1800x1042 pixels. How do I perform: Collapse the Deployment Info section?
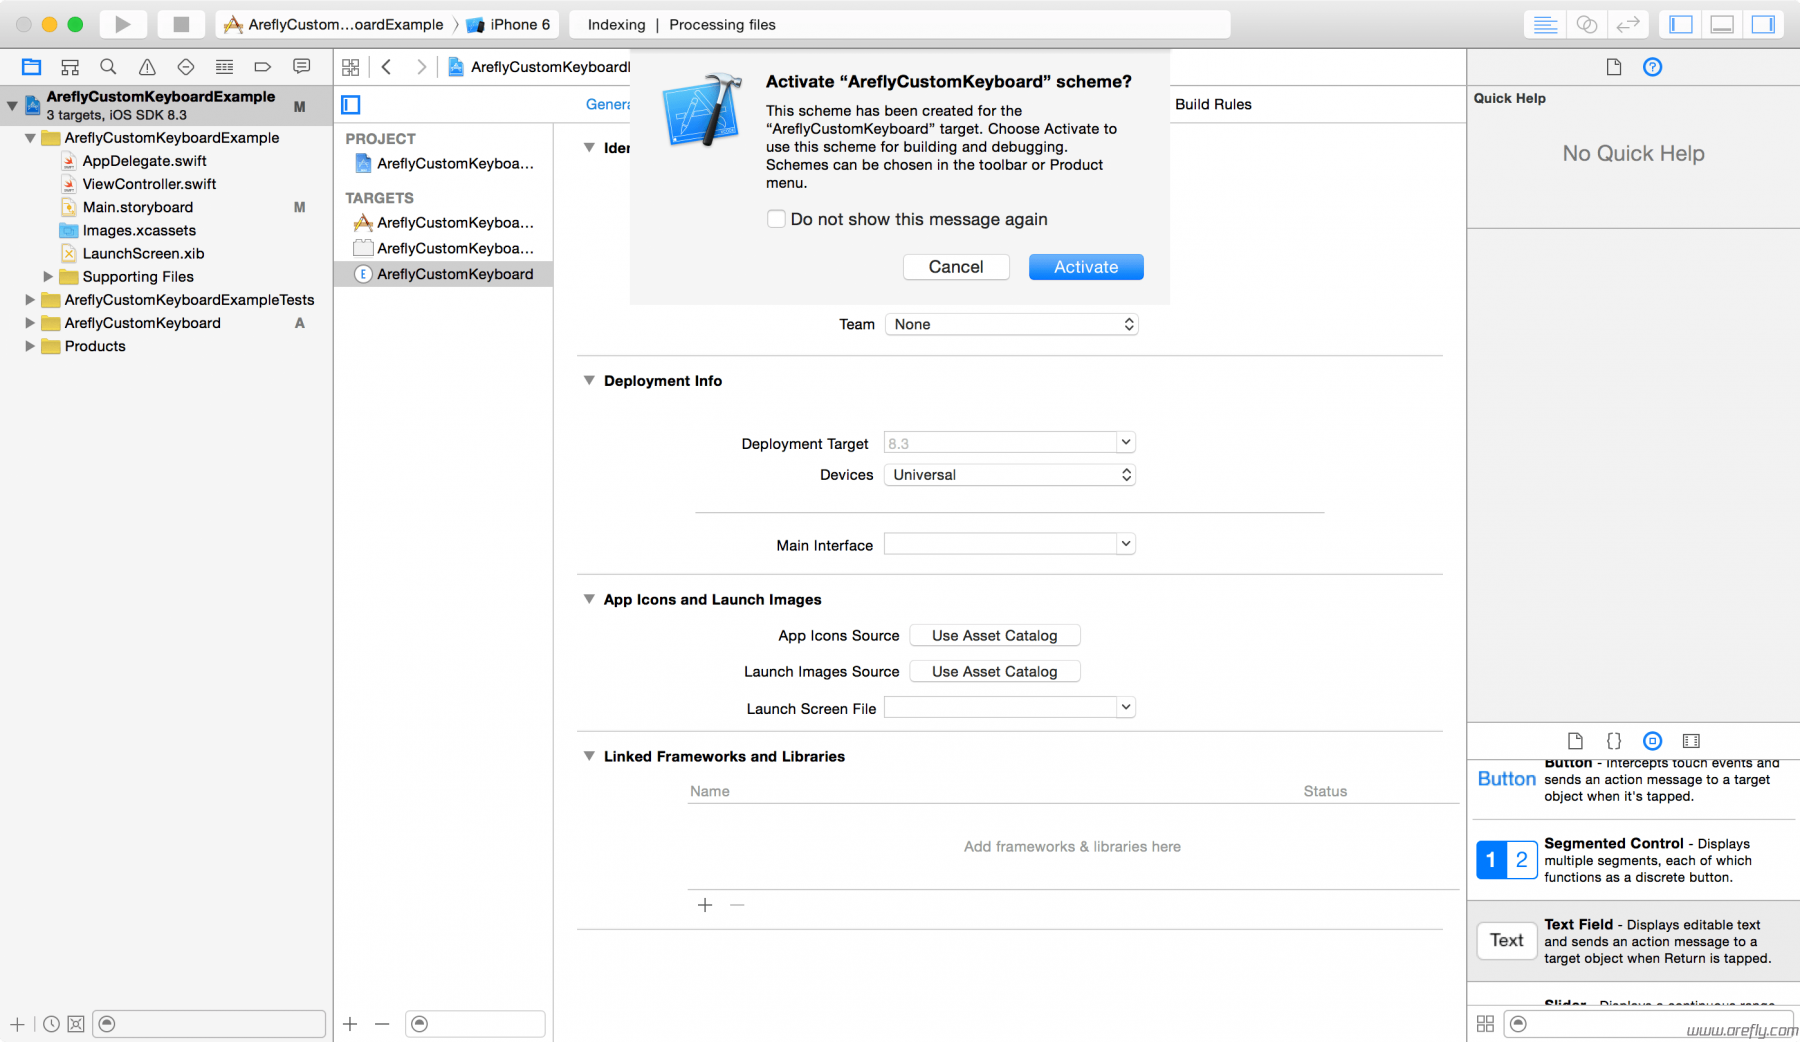[x=589, y=380]
